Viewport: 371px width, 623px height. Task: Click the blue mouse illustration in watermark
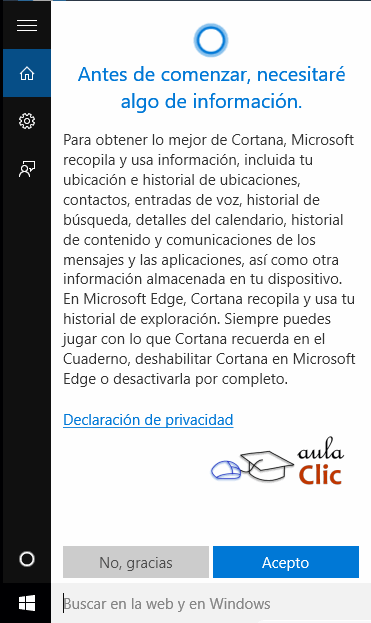[x=226, y=469]
